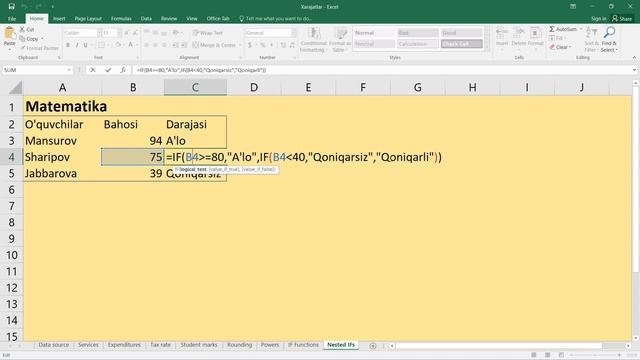Open the IF functions sheet tab
Screen dimensions: 640x360
point(303,345)
